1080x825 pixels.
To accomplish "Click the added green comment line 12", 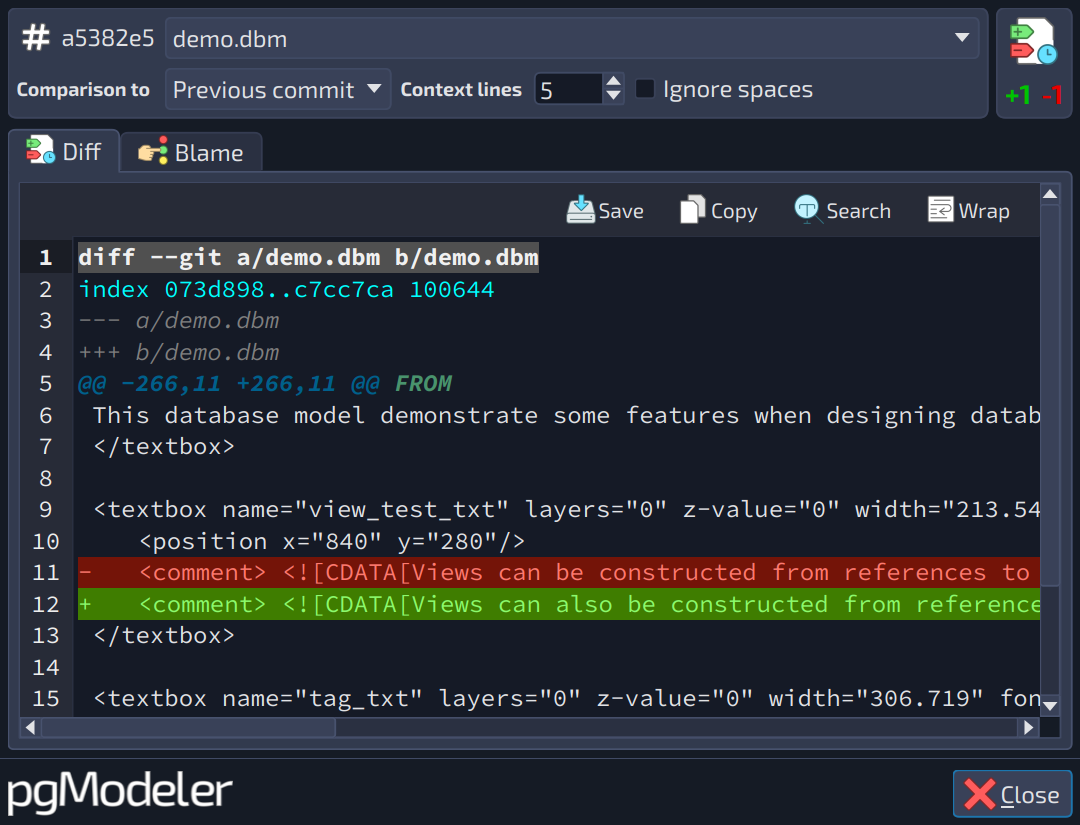I will (559, 604).
